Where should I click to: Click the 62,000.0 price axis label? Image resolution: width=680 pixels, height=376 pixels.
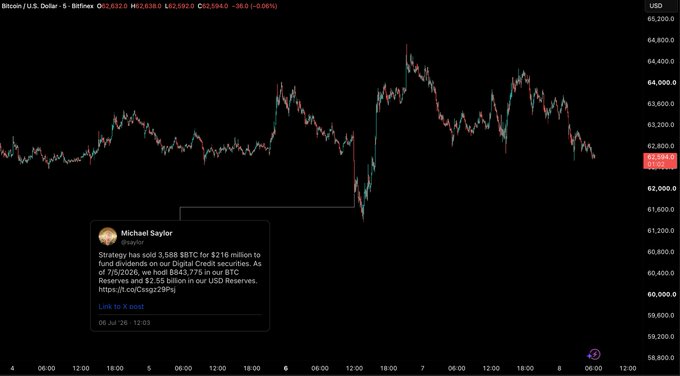pyautogui.click(x=661, y=189)
